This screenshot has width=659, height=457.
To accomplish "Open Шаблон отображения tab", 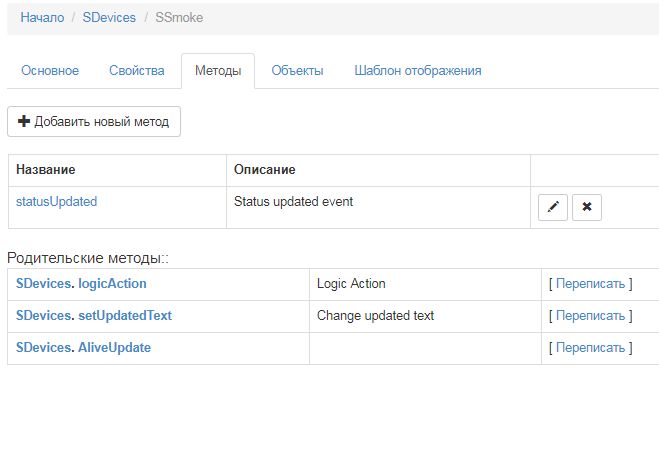I will click(418, 71).
